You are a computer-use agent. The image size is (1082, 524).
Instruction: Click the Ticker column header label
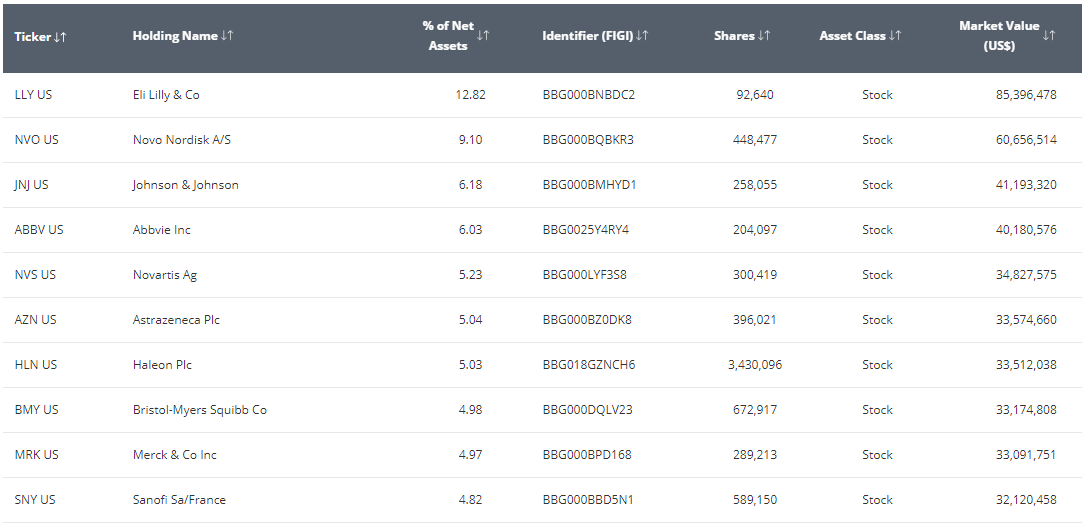pos(32,37)
